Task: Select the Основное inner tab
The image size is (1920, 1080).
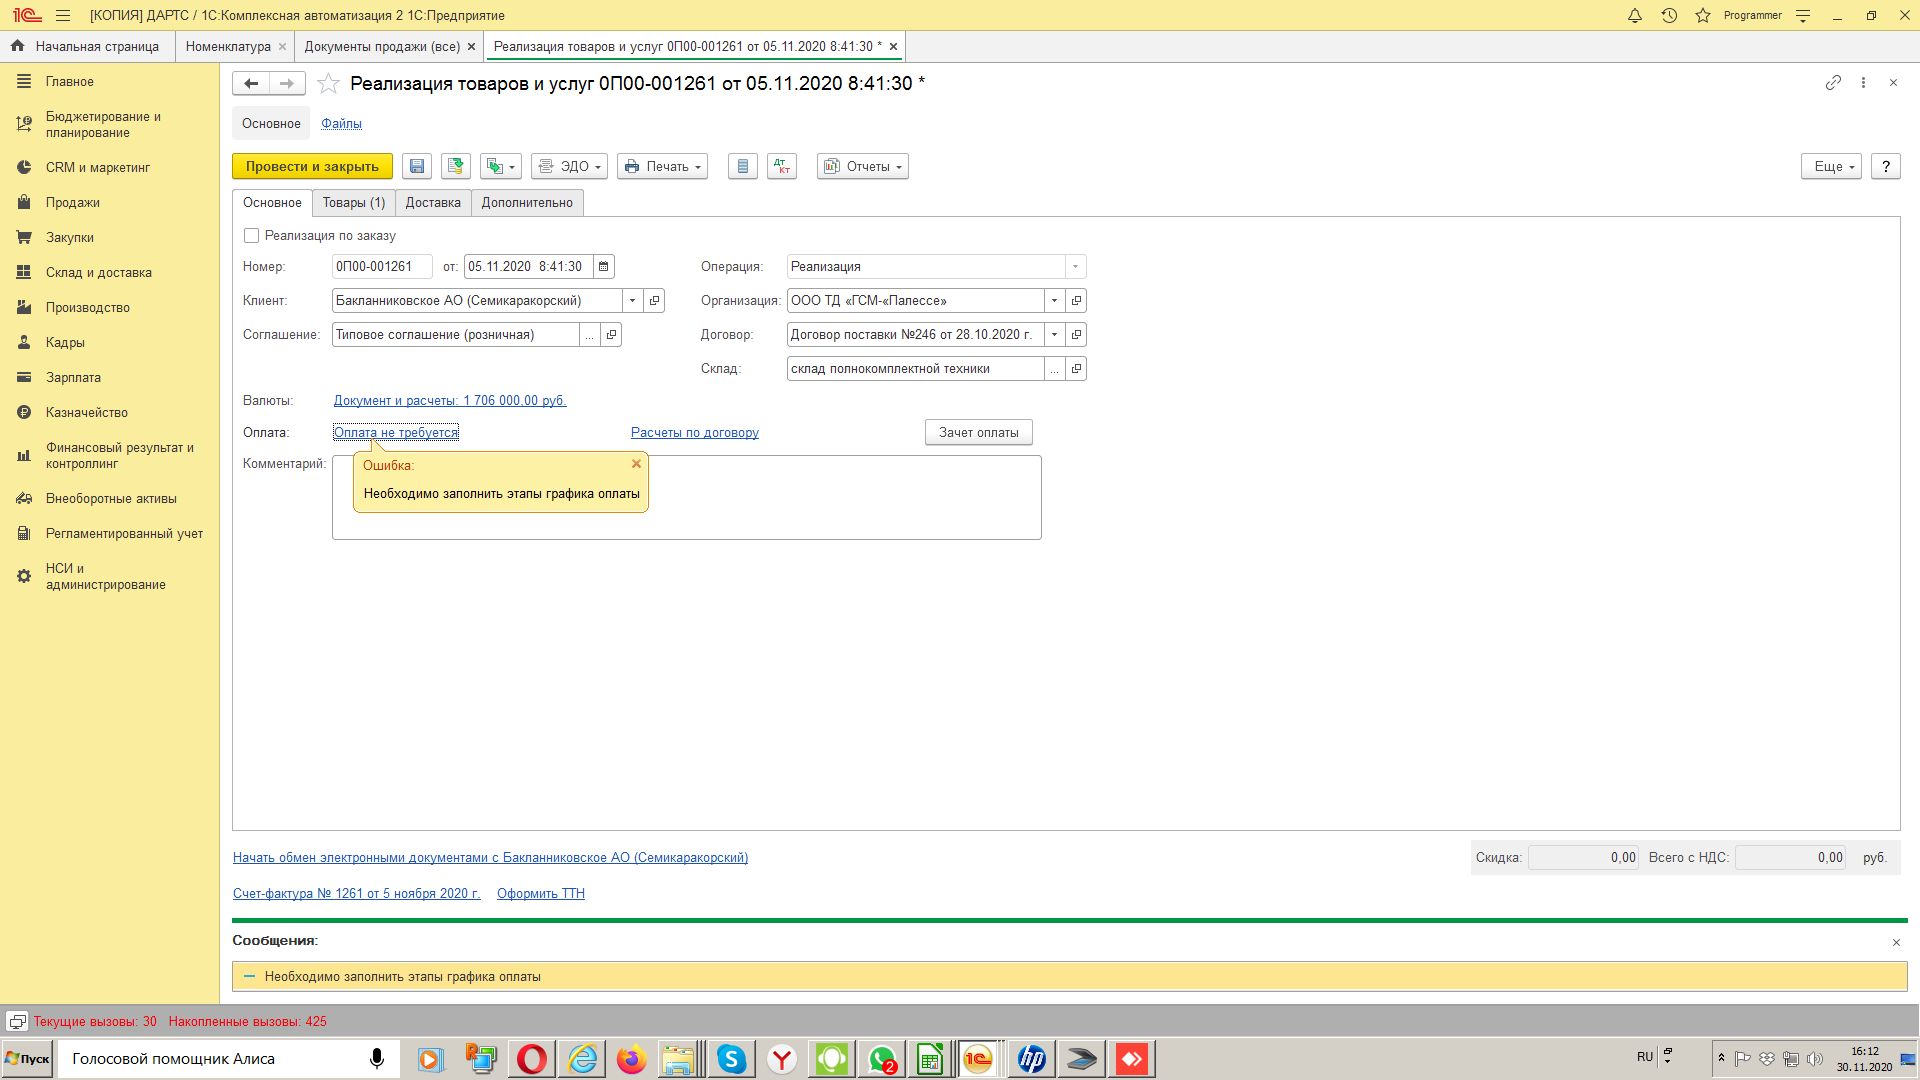Action: point(272,203)
